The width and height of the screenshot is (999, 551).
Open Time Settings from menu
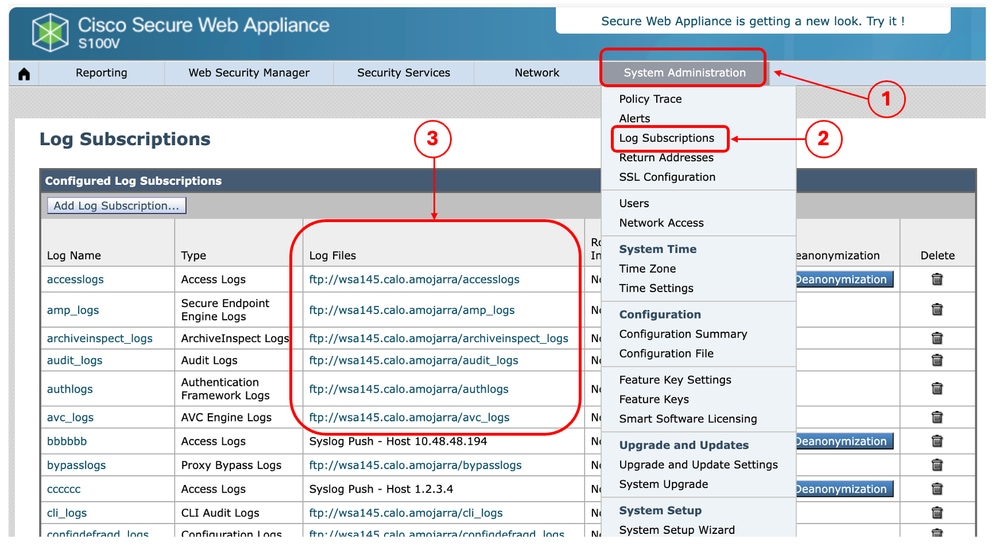656,288
